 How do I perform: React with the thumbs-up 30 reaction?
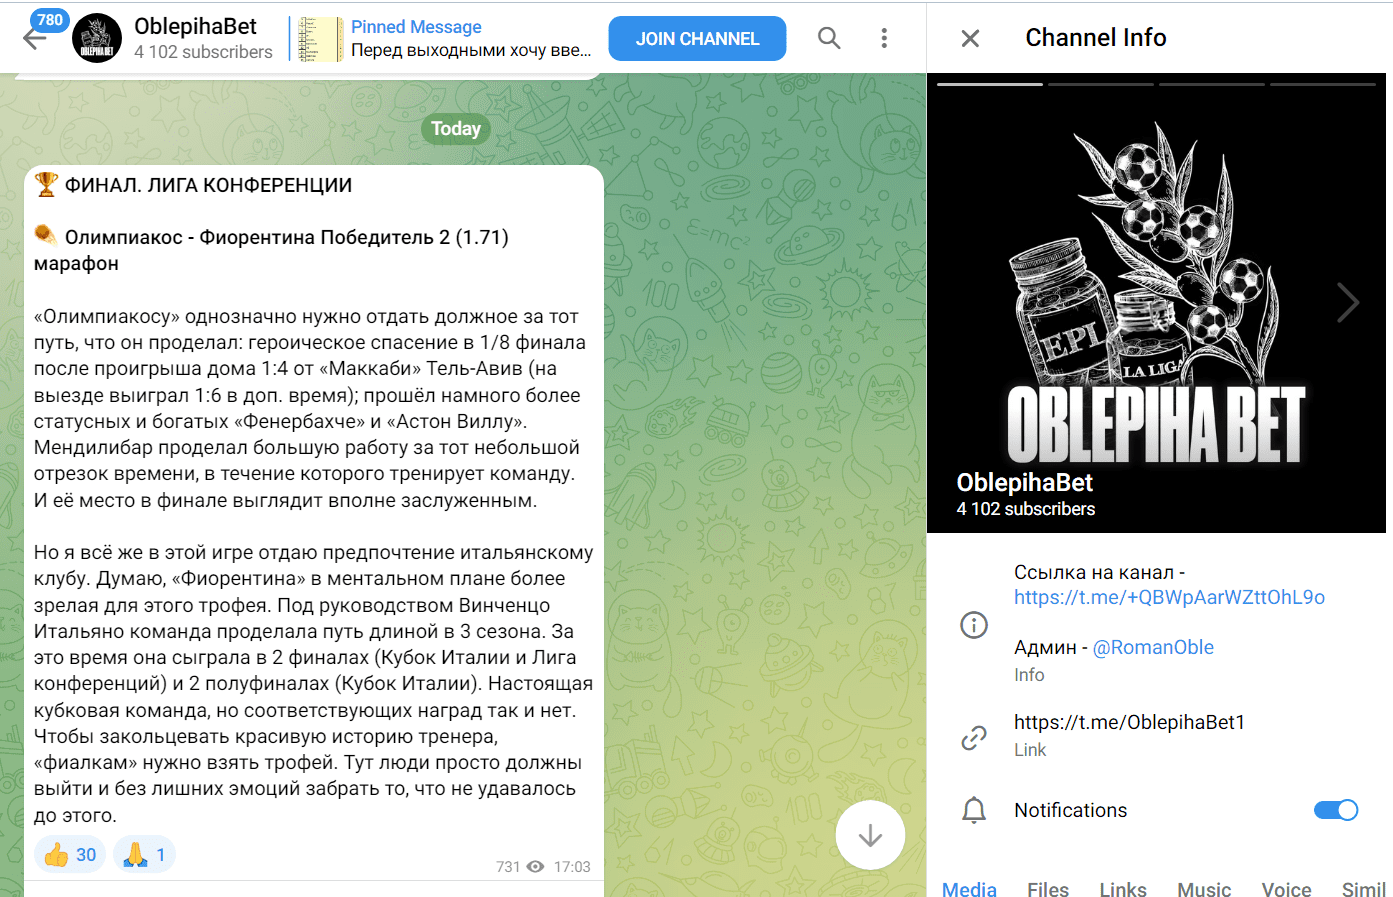click(70, 855)
